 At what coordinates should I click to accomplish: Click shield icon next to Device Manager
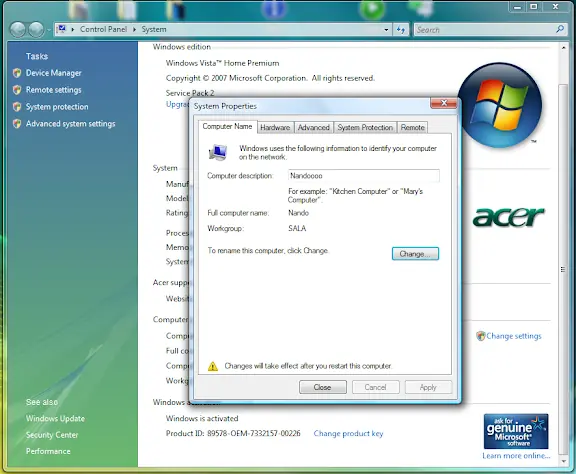(x=17, y=73)
